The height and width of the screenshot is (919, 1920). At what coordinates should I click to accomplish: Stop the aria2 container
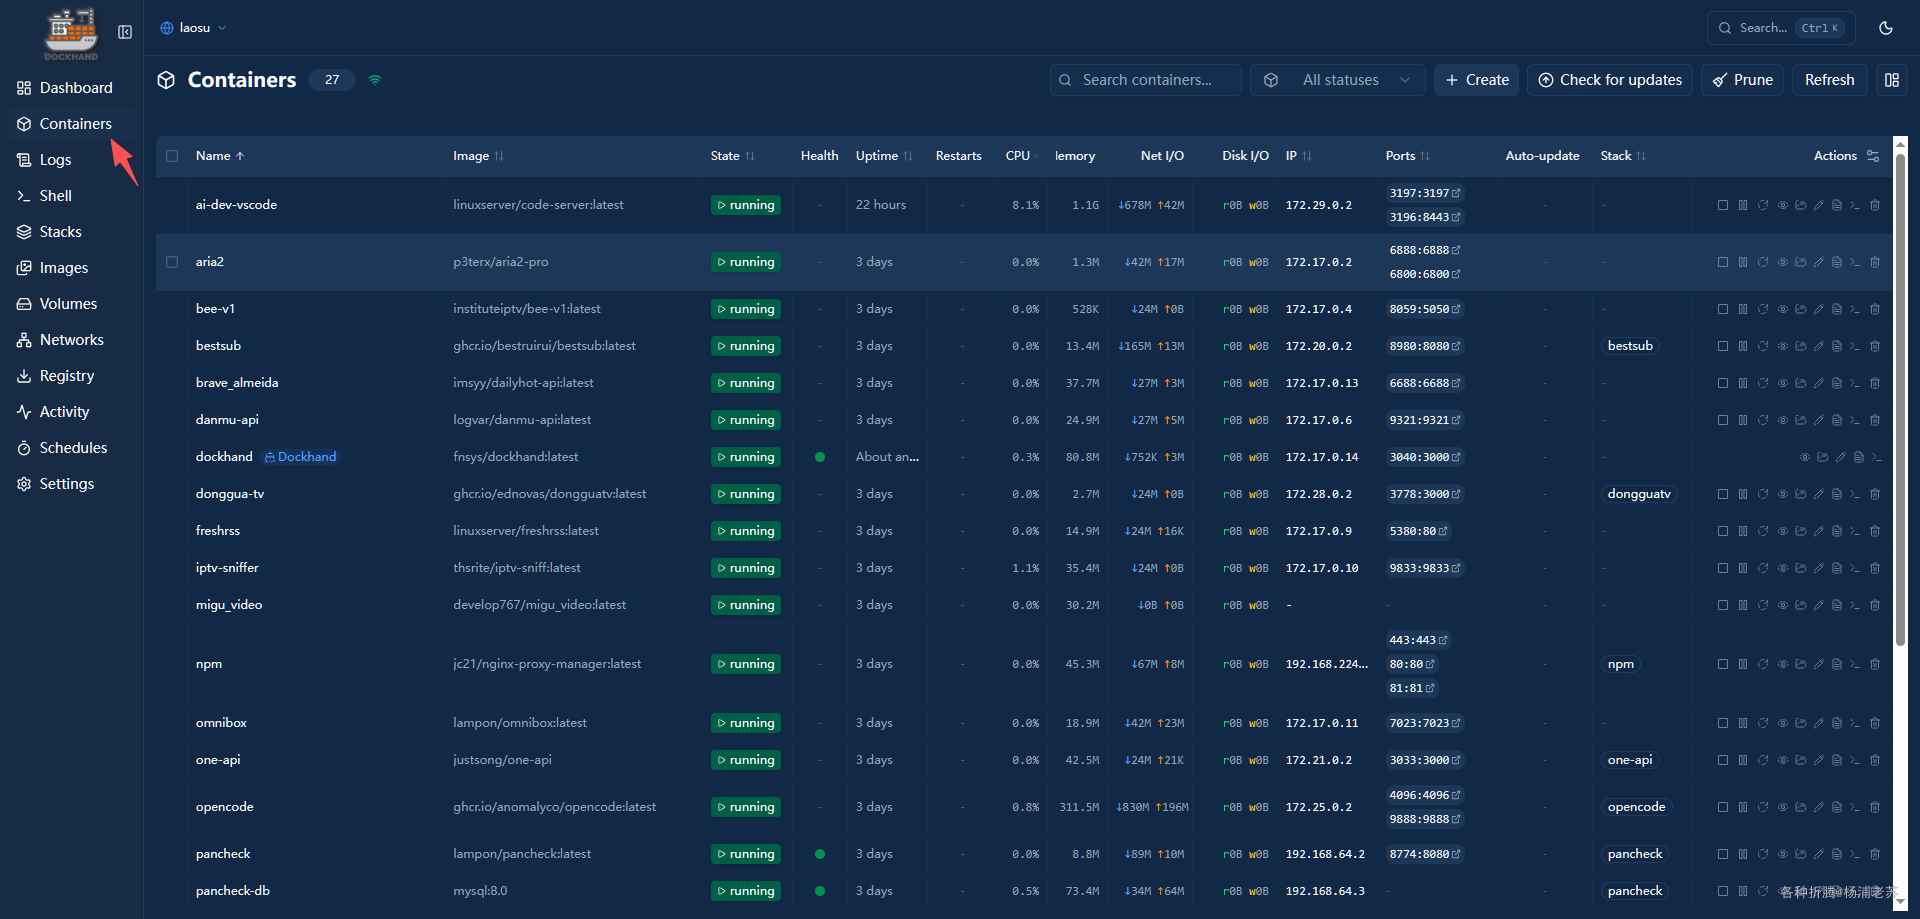point(1723,262)
